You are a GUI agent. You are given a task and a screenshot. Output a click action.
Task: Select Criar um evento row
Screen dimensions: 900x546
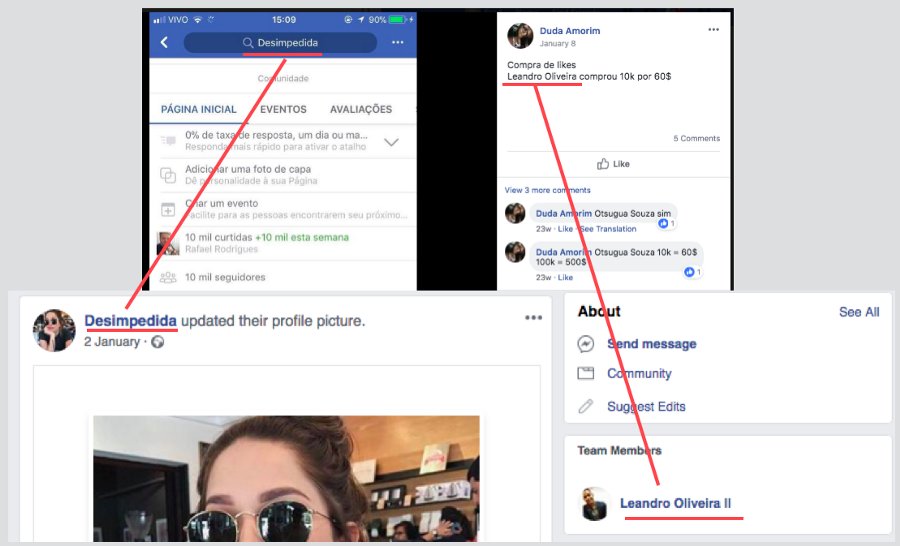(x=282, y=209)
